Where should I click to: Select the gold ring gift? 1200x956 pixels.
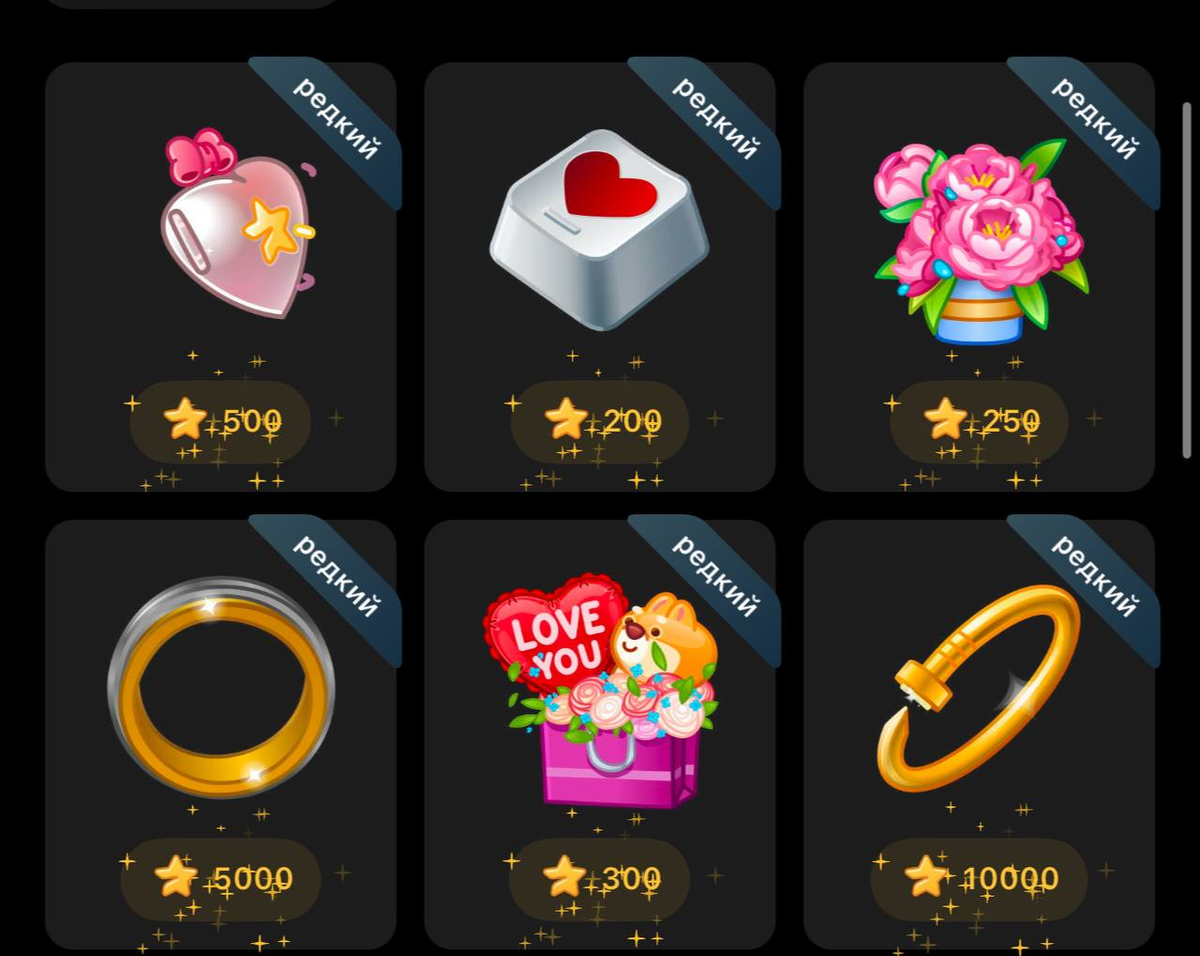(221, 687)
